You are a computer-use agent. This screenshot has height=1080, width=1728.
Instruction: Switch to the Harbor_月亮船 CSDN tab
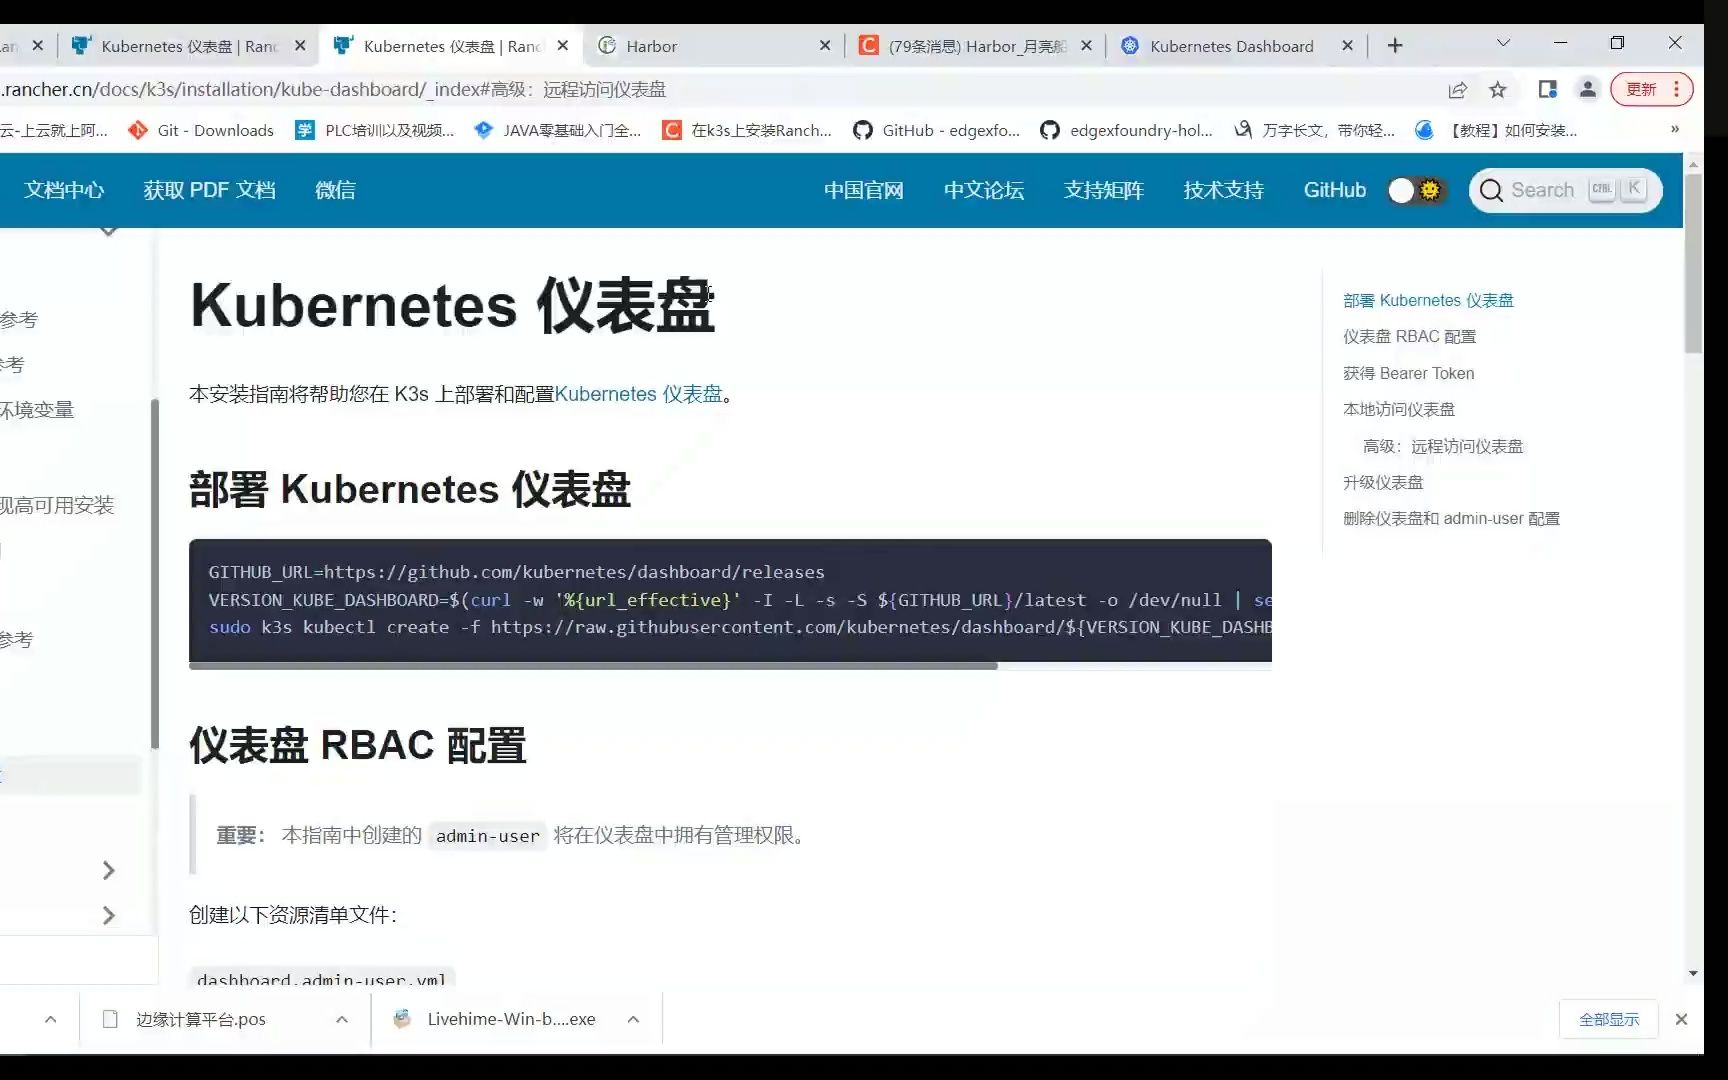point(977,46)
